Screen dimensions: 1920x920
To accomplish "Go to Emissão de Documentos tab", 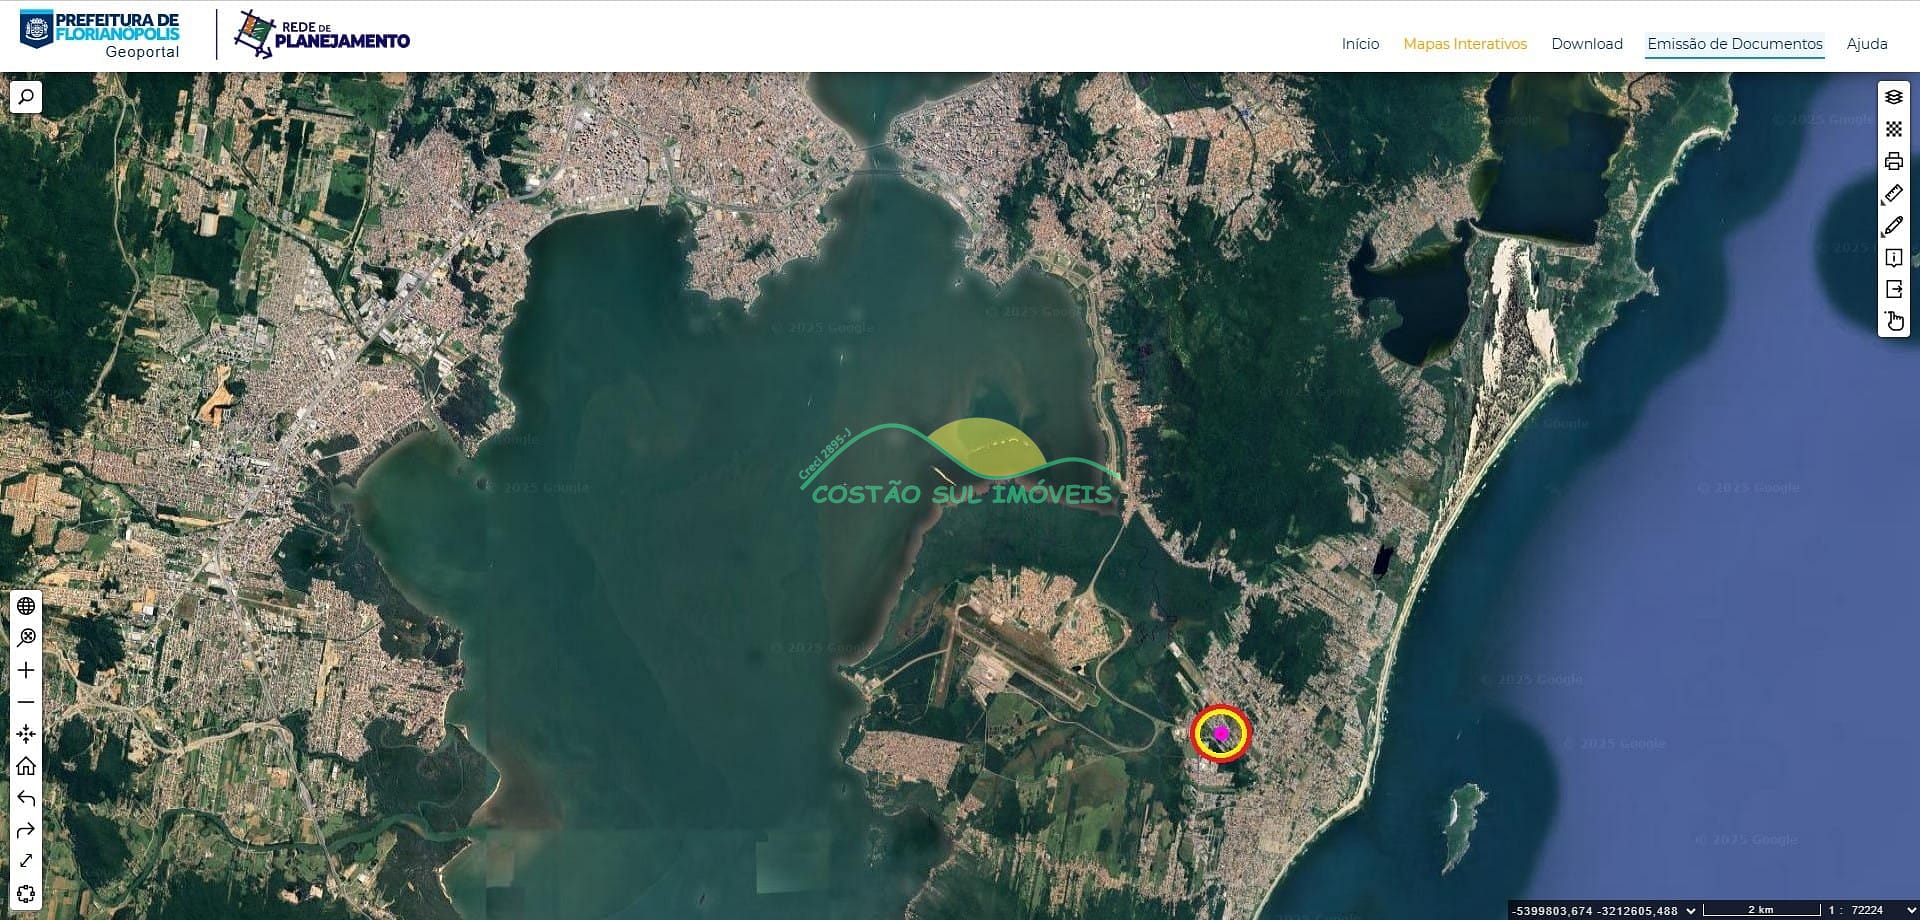I will pyautogui.click(x=1734, y=44).
